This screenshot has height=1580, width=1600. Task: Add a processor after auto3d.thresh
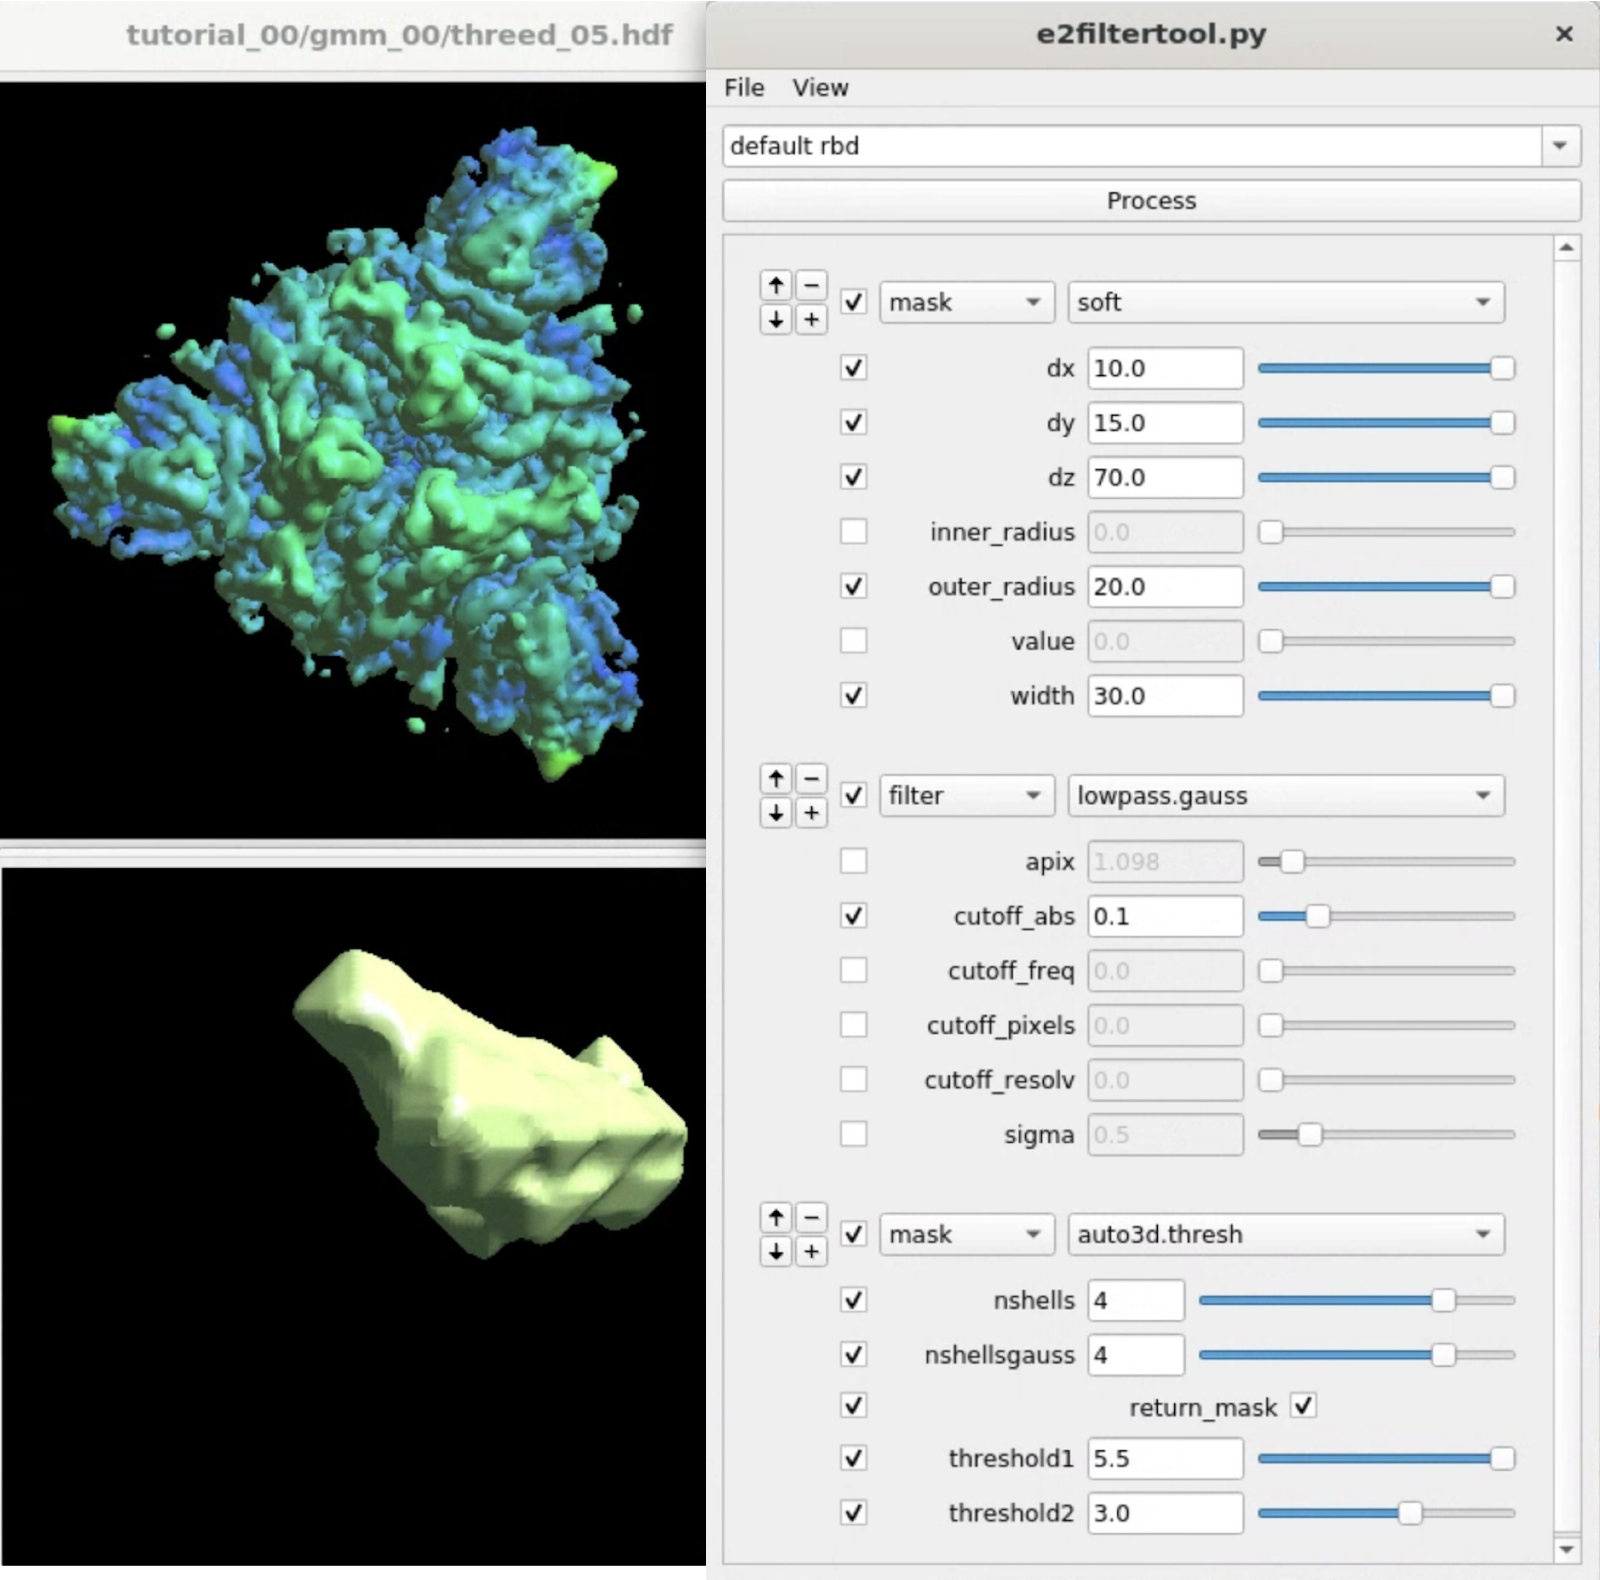pyautogui.click(x=811, y=1252)
